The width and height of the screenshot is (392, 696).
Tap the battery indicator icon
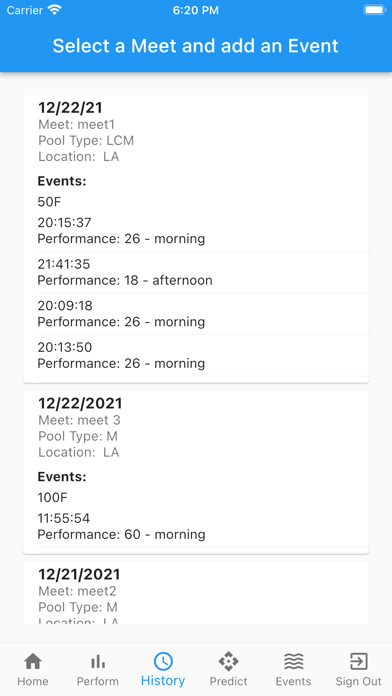[x=375, y=10]
